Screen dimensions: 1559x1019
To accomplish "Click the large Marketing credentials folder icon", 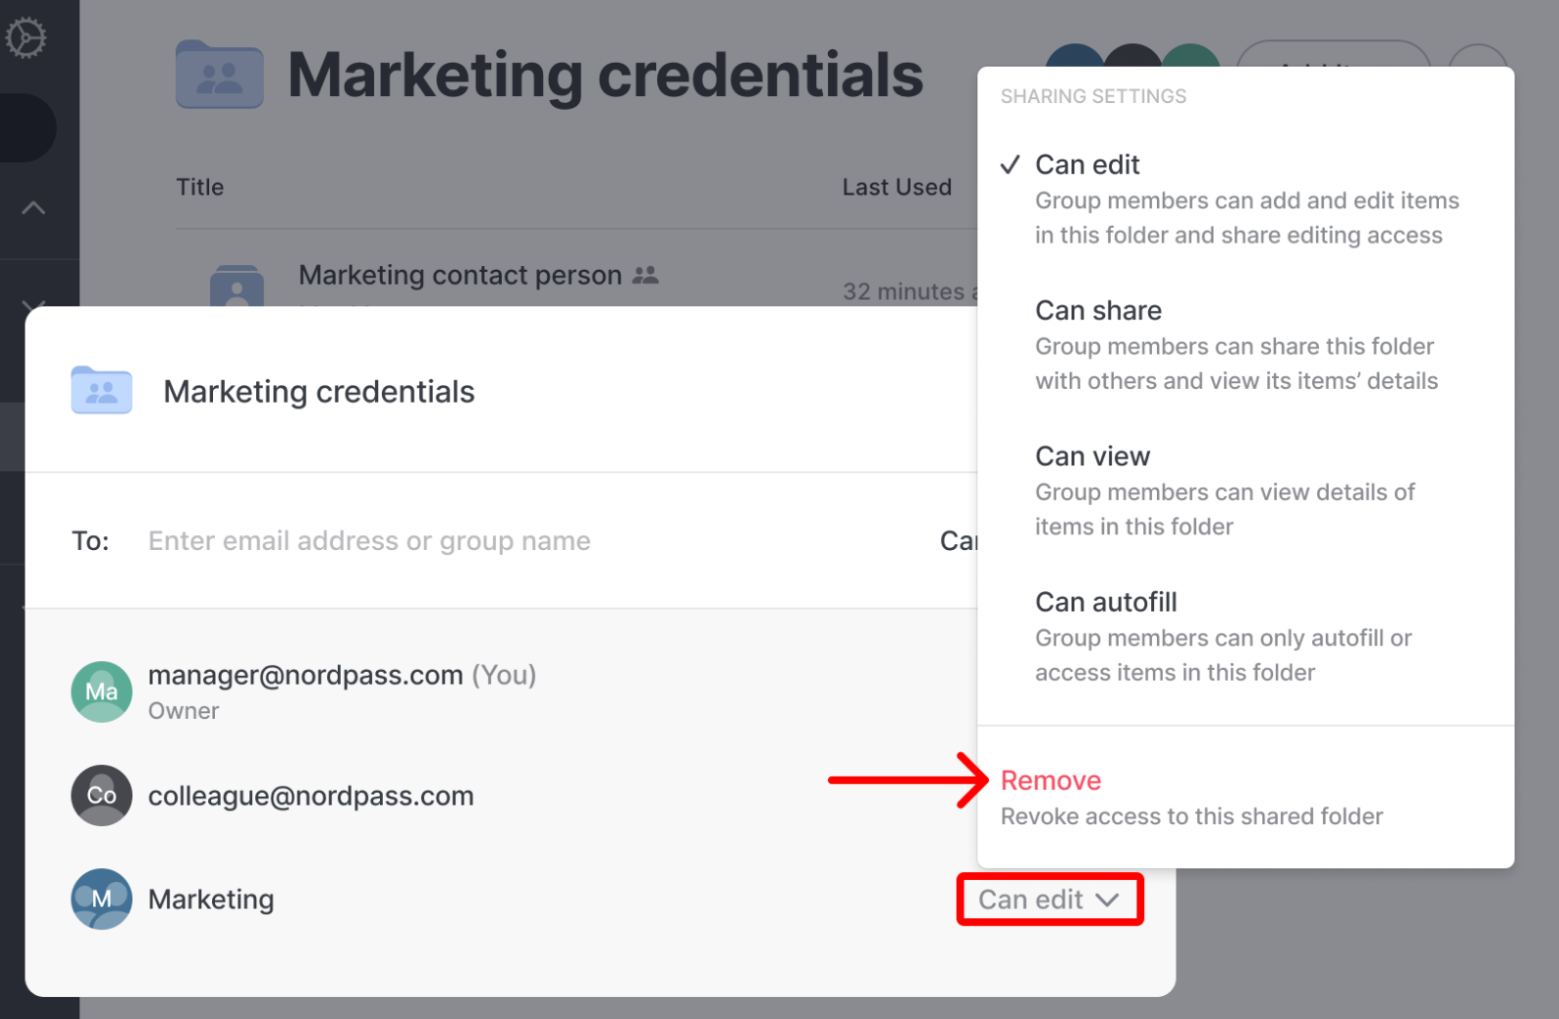I will click(220, 74).
